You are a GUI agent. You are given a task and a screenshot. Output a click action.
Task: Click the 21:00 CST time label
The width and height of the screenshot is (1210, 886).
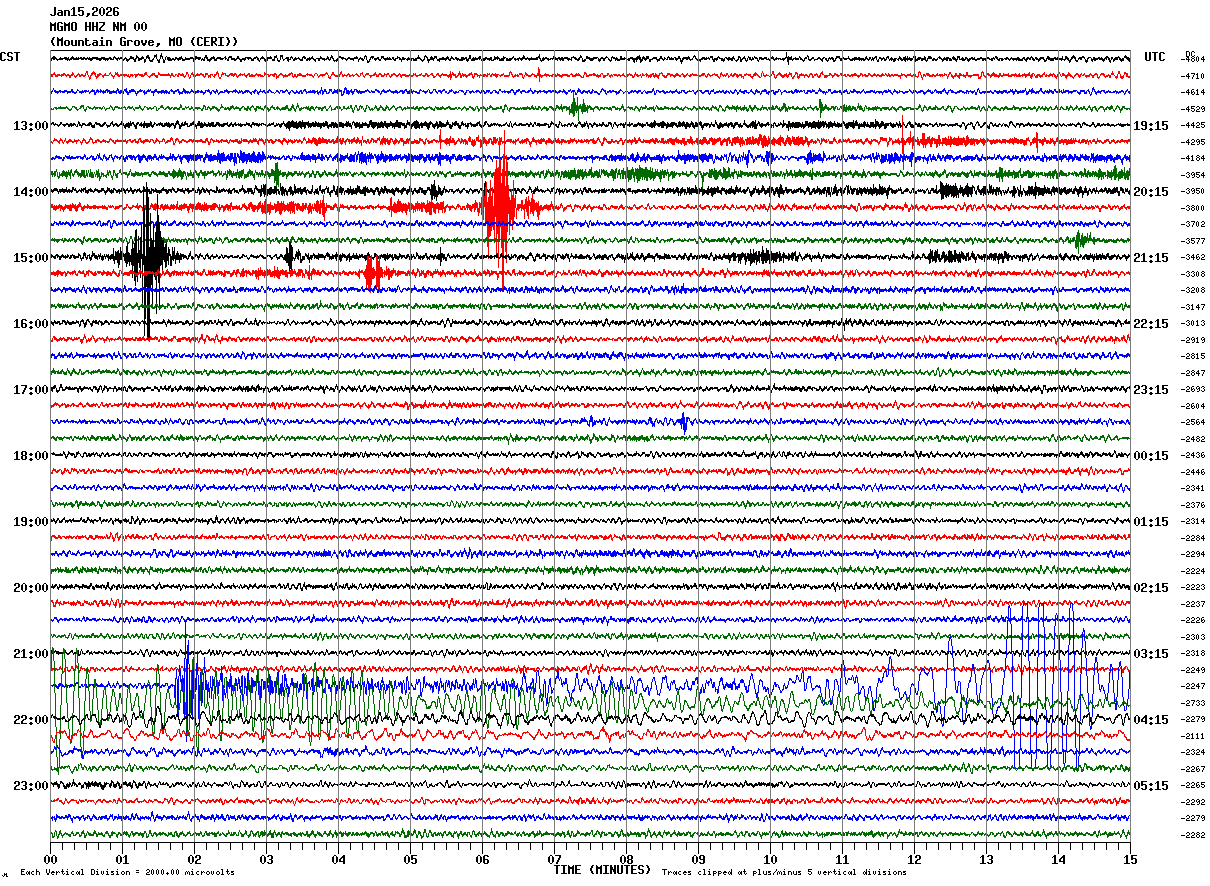(31, 654)
